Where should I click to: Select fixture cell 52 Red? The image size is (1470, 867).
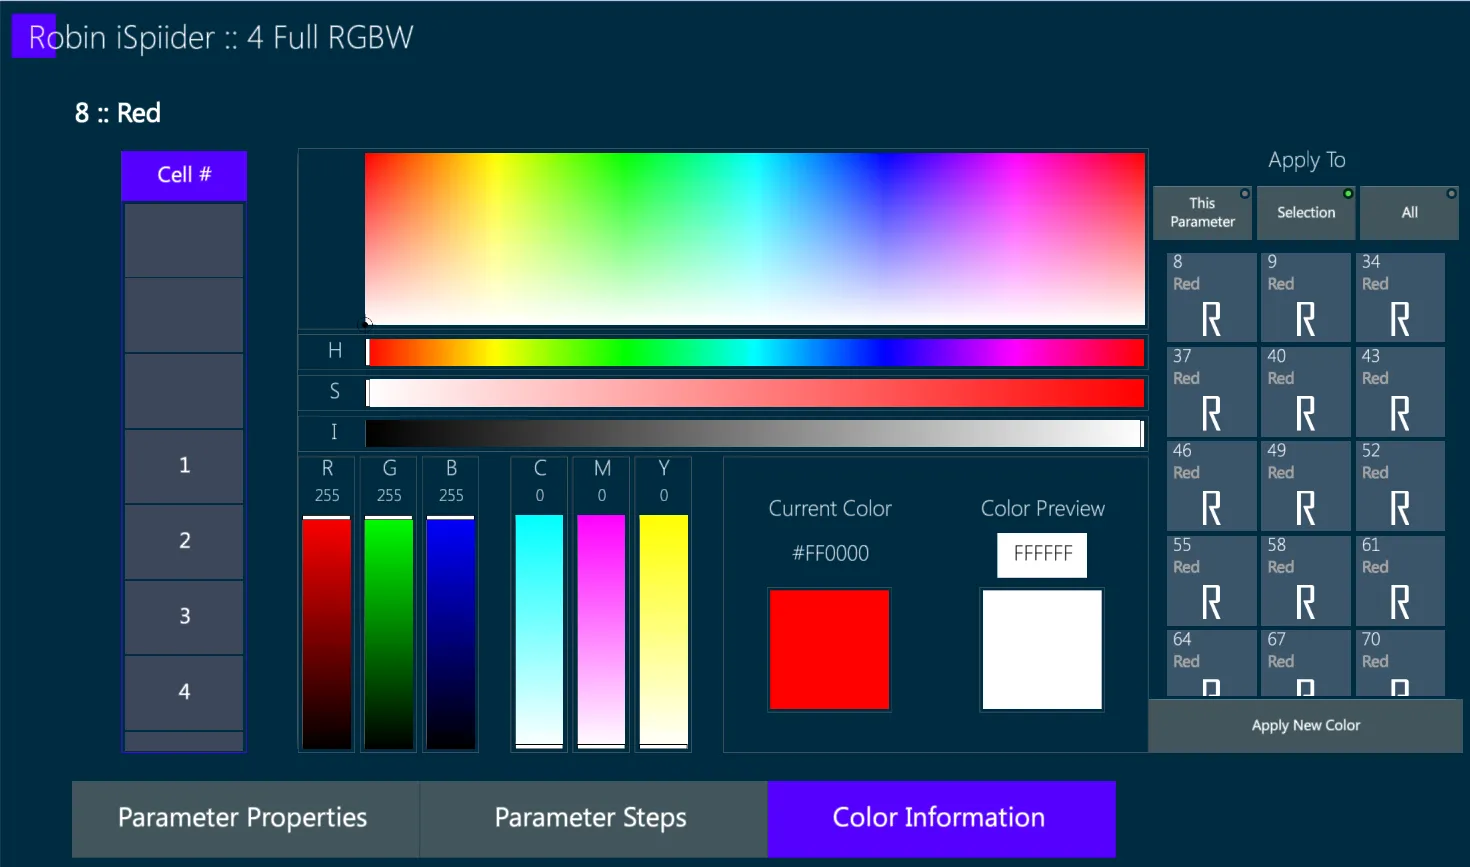(1400, 486)
